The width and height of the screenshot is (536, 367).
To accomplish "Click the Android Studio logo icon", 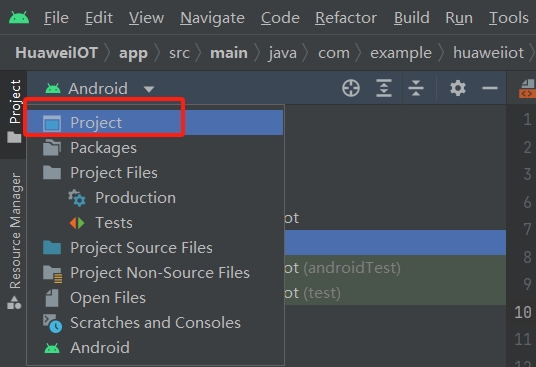I will (19, 17).
